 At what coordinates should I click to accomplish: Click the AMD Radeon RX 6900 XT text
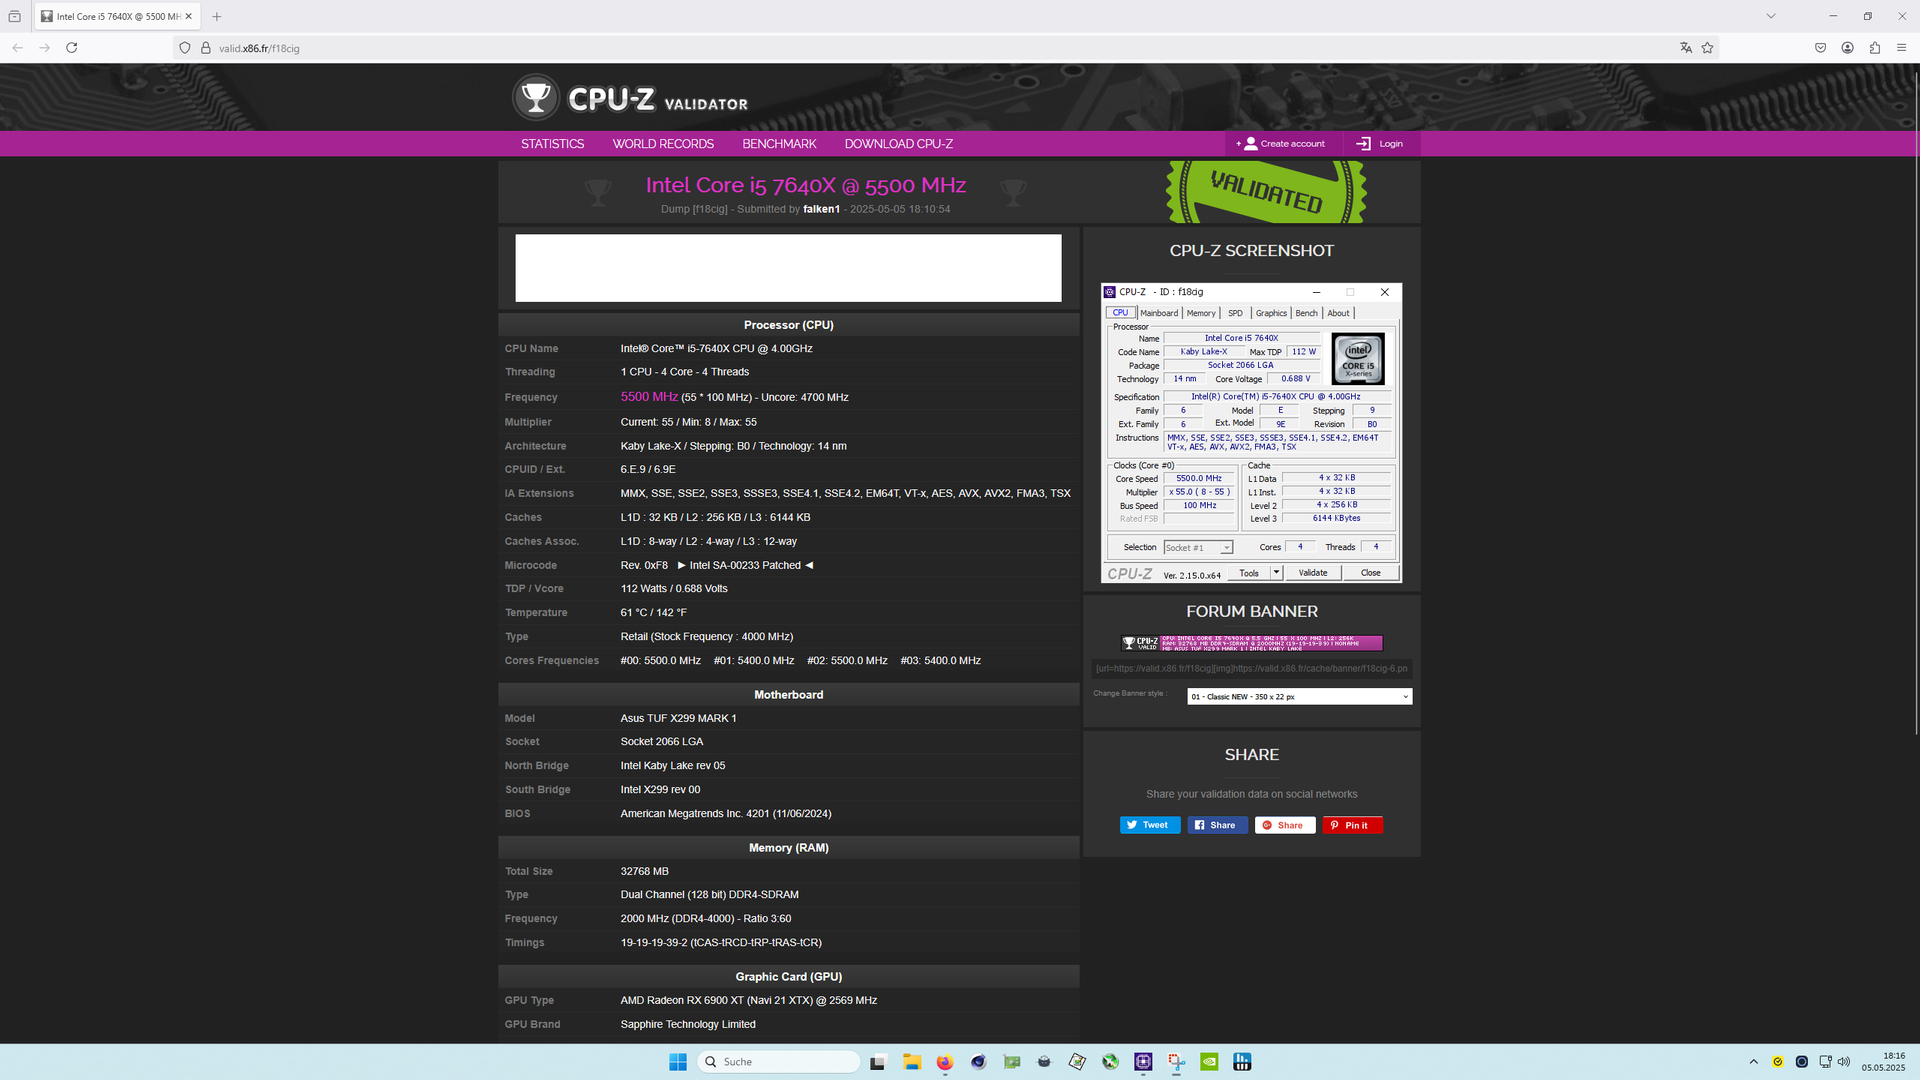(x=748, y=1000)
